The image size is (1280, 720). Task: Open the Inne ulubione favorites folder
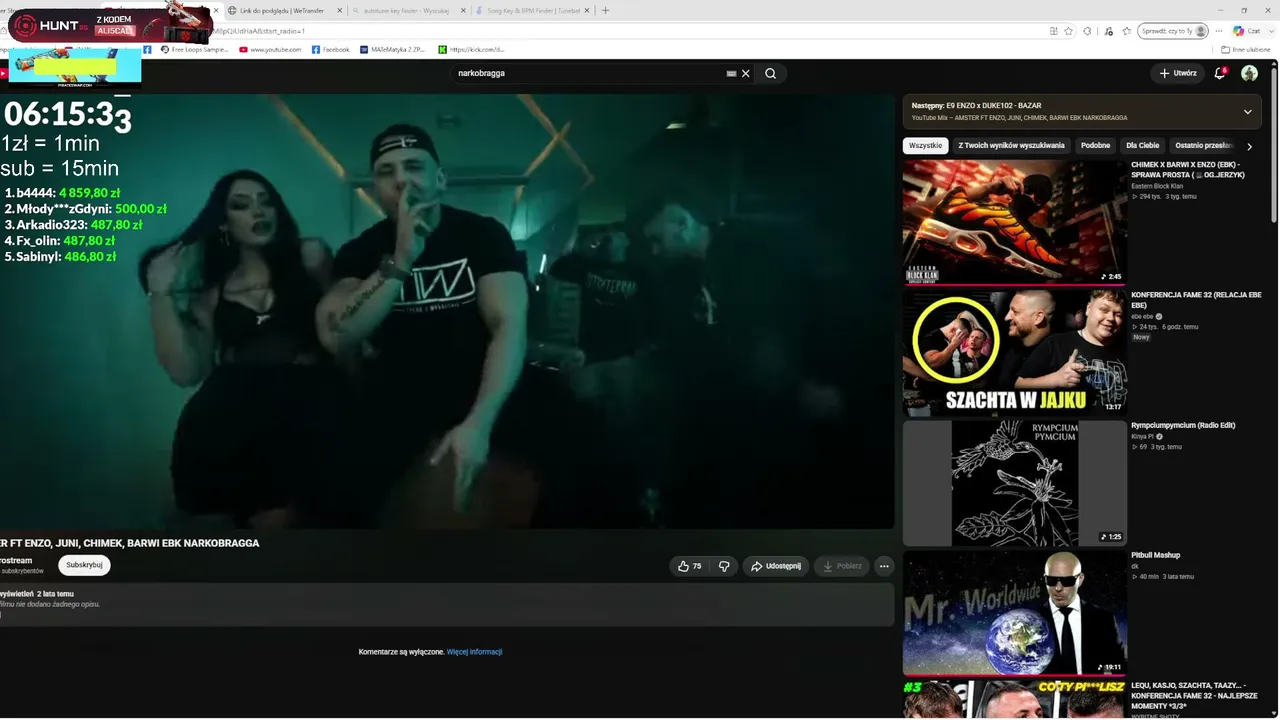1246,49
